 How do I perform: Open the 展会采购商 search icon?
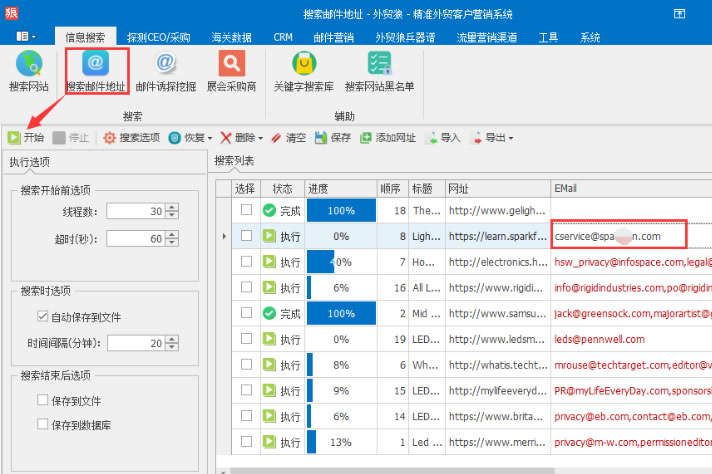coord(232,70)
